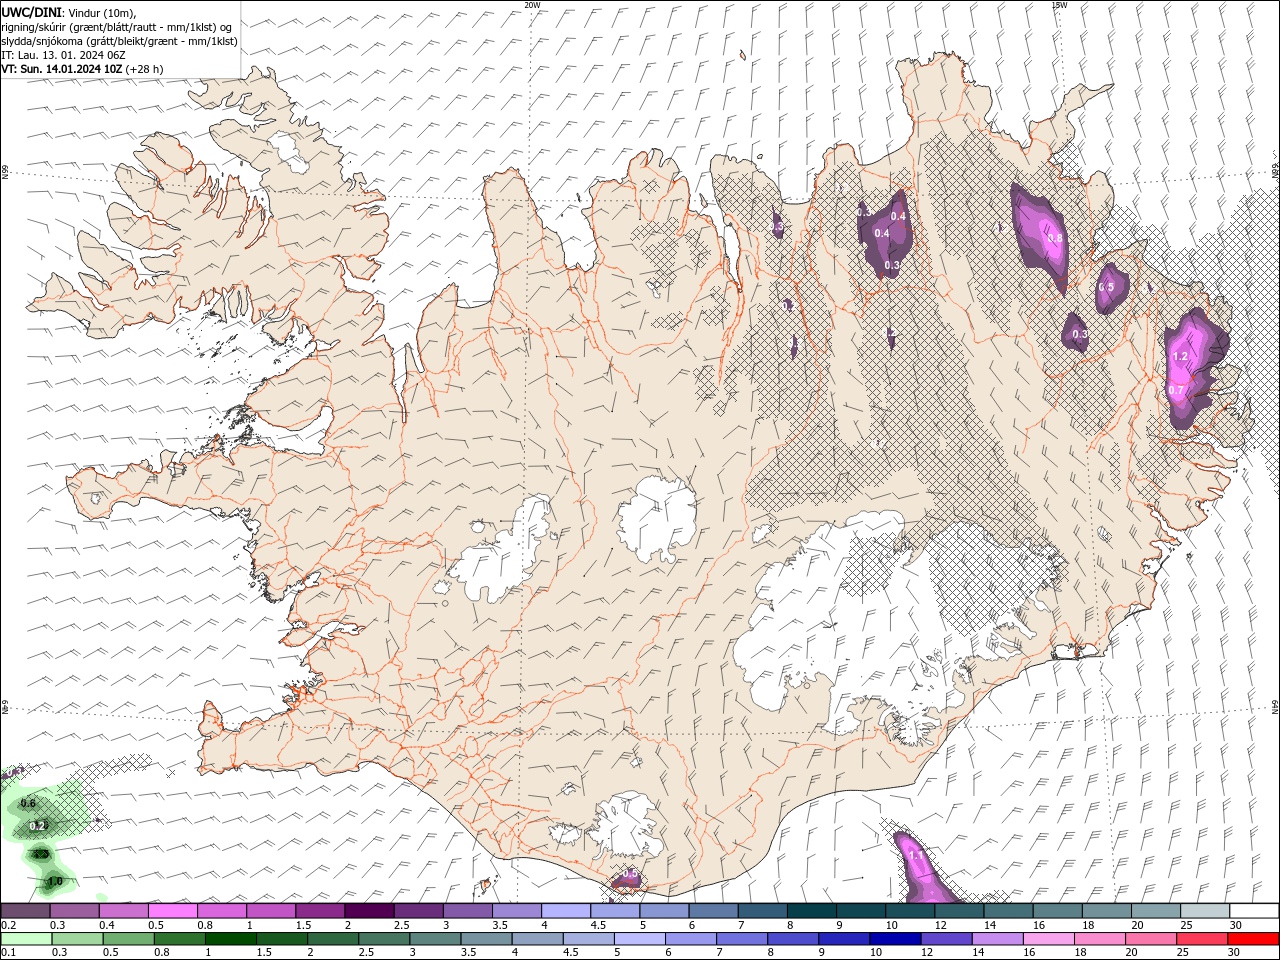This screenshot has height=960, width=1280.
Task: Pick the 1 dark green swatch, bottom scale
Action: pos(230,939)
